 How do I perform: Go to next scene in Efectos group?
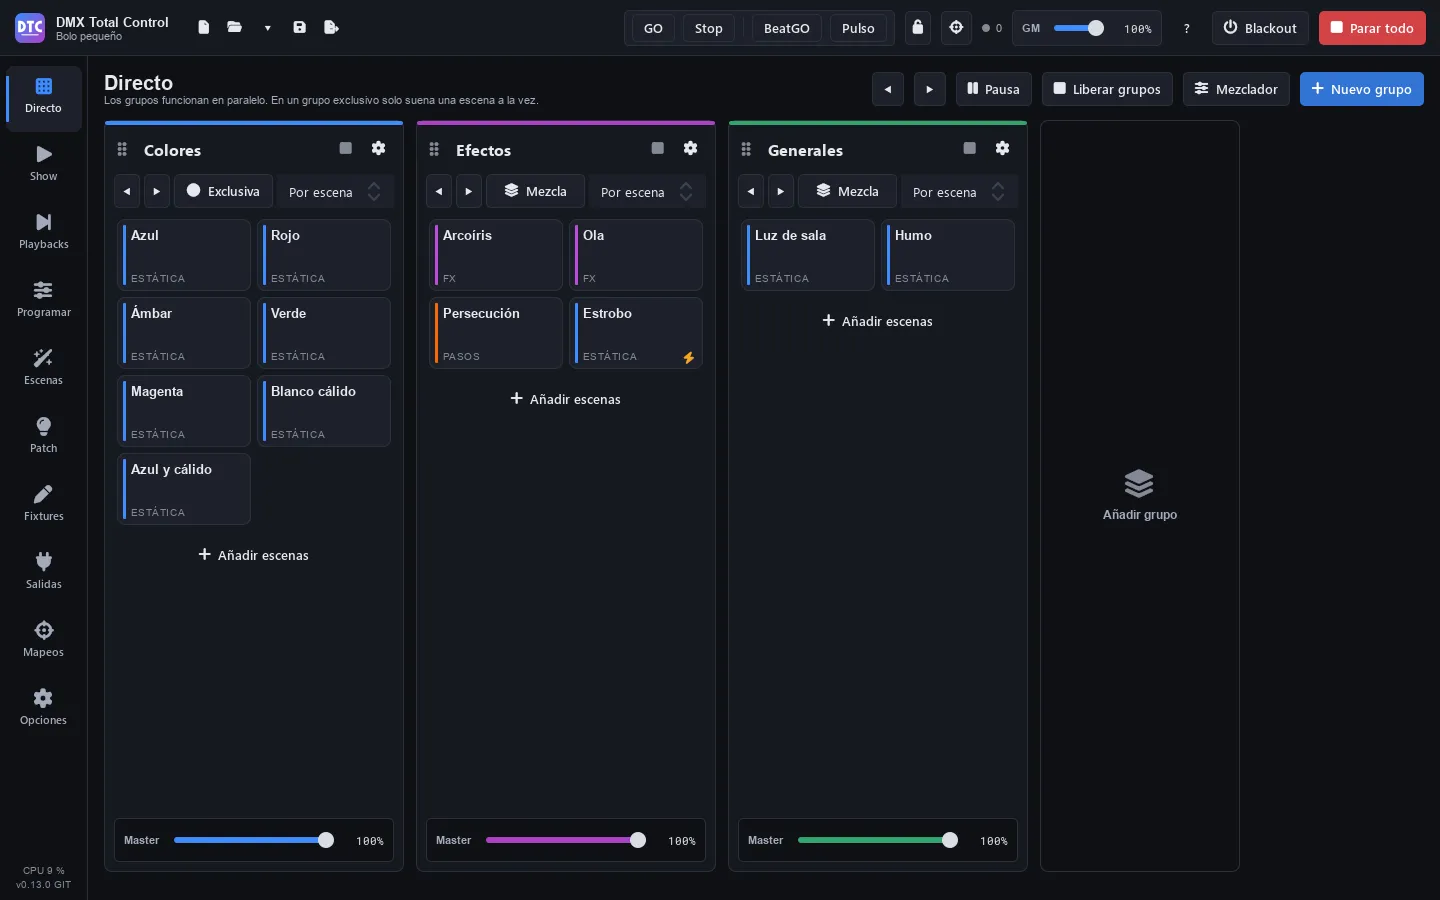469,191
